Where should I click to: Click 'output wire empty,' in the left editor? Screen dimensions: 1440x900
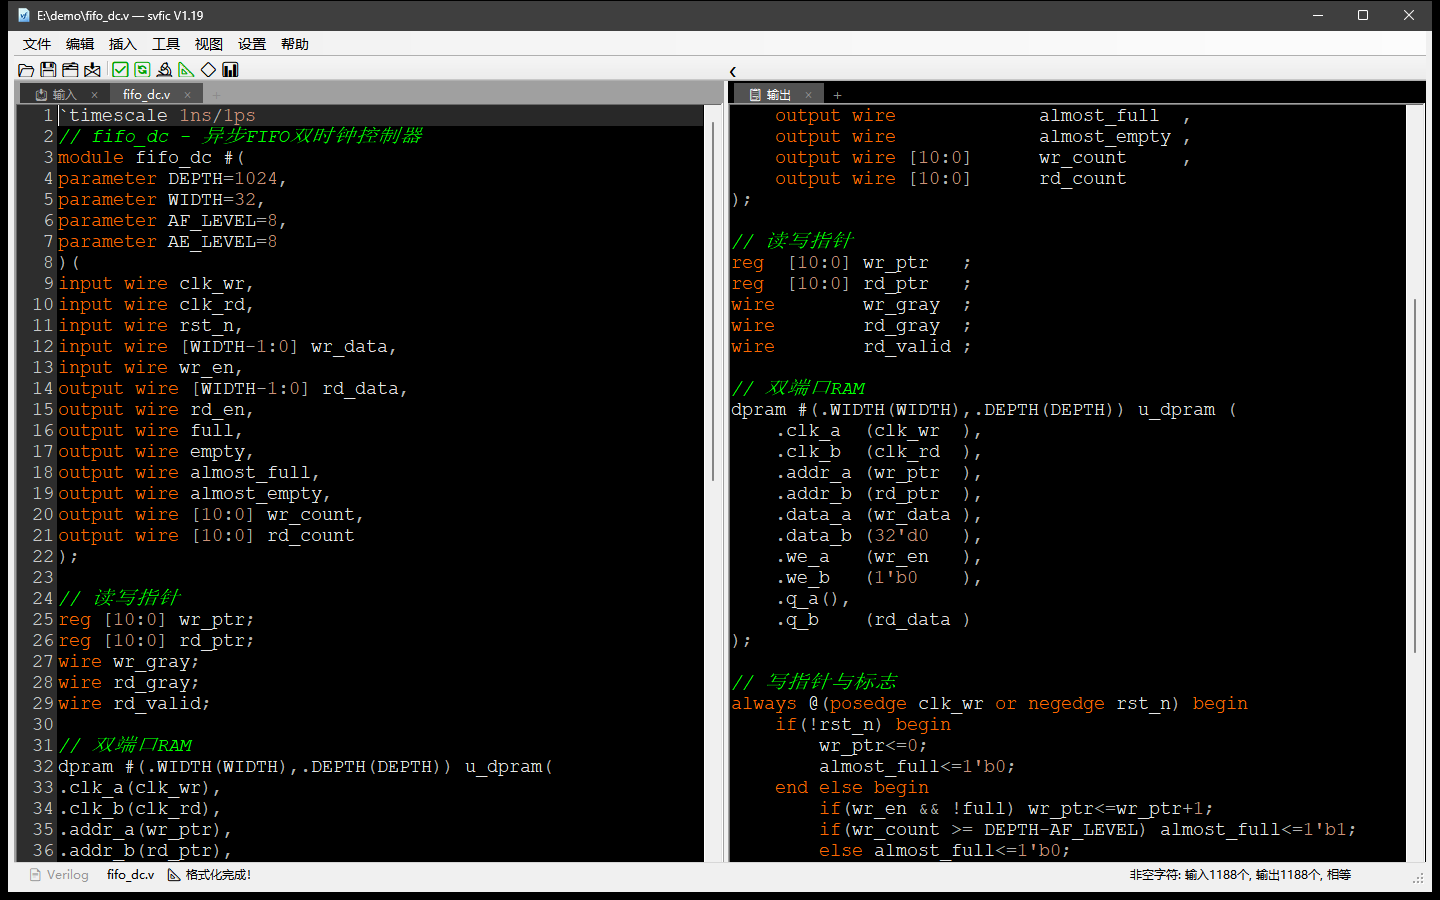coord(156,452)
